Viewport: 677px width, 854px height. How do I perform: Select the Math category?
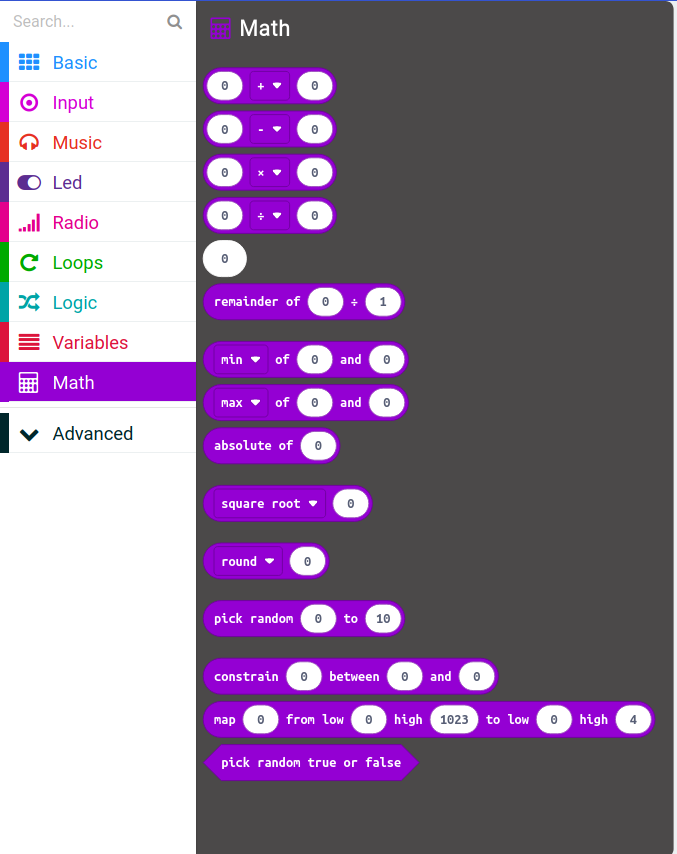[x=74, y=382]
